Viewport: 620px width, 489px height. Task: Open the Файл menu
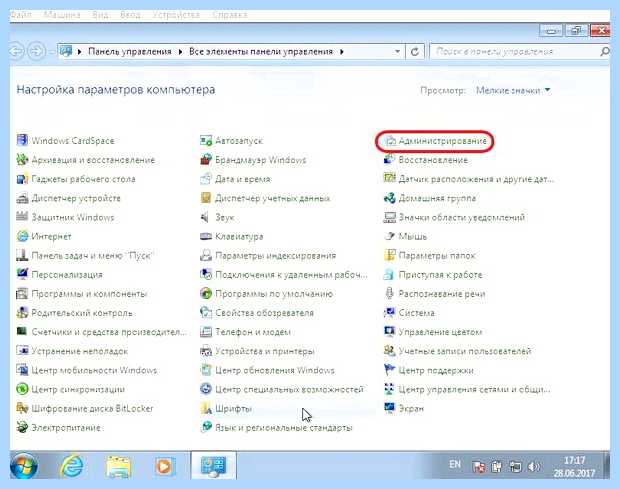(21, 15)
